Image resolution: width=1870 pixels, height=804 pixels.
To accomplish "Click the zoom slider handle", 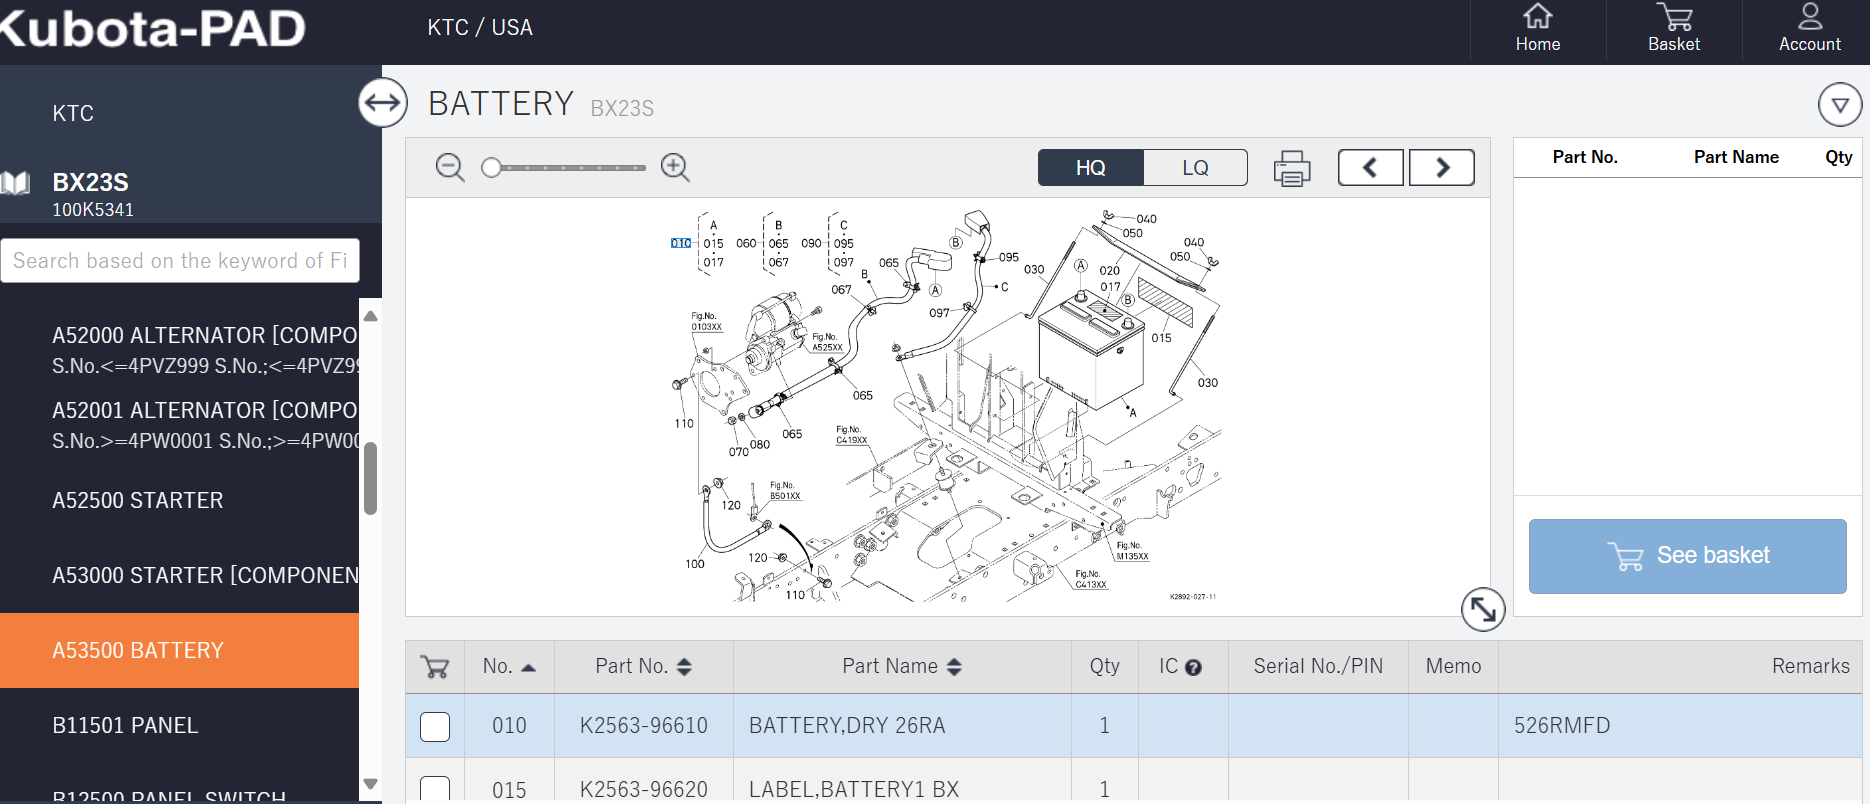I will (491, 168).
